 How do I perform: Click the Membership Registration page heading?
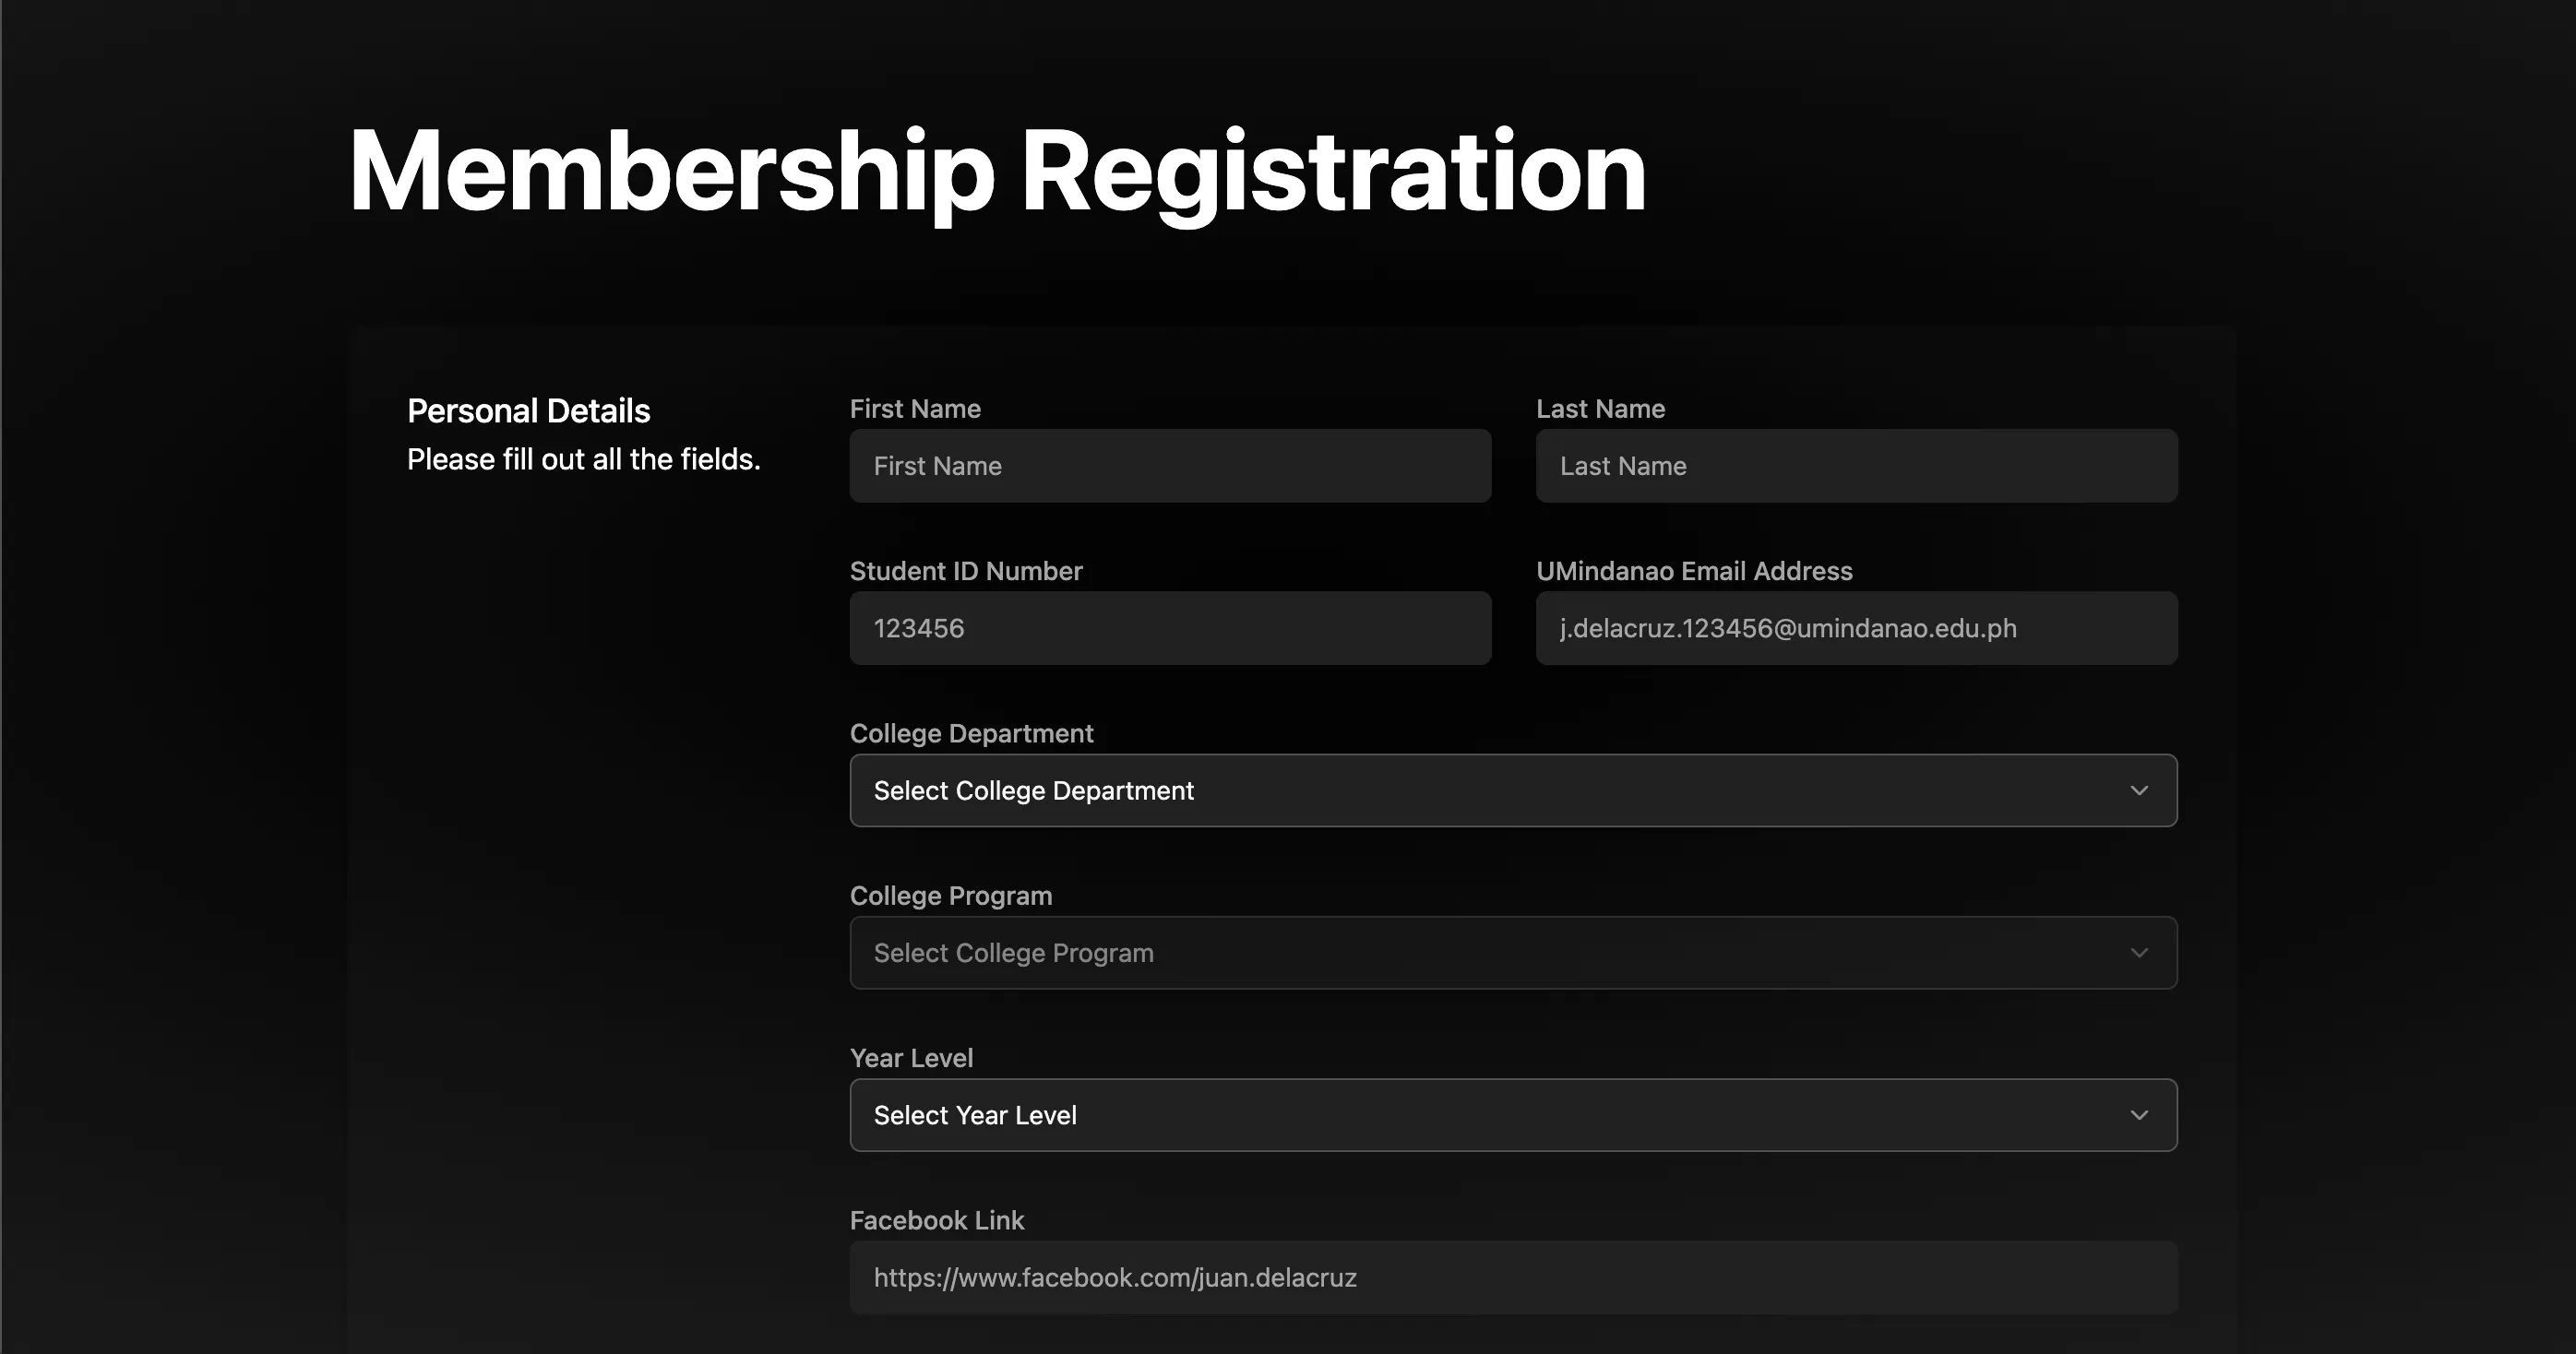[x=997, y=170]
